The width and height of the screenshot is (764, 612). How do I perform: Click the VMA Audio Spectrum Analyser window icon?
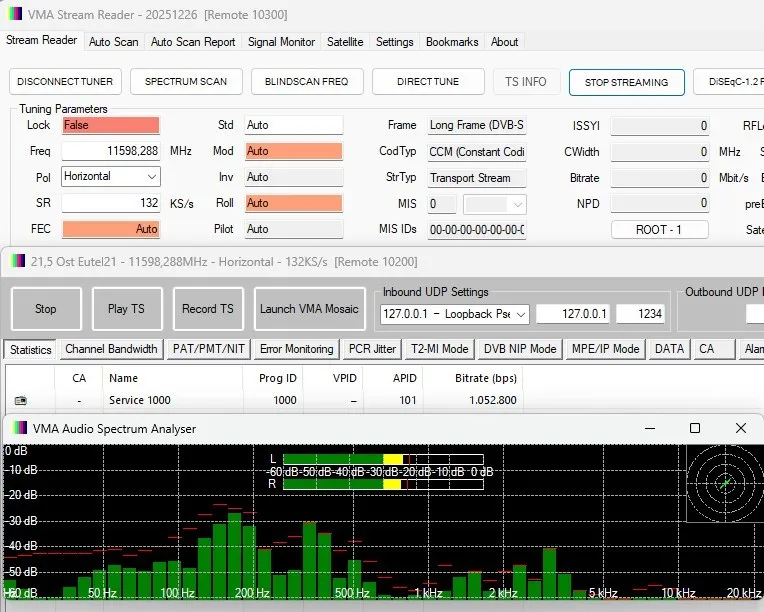click(16, 428)
